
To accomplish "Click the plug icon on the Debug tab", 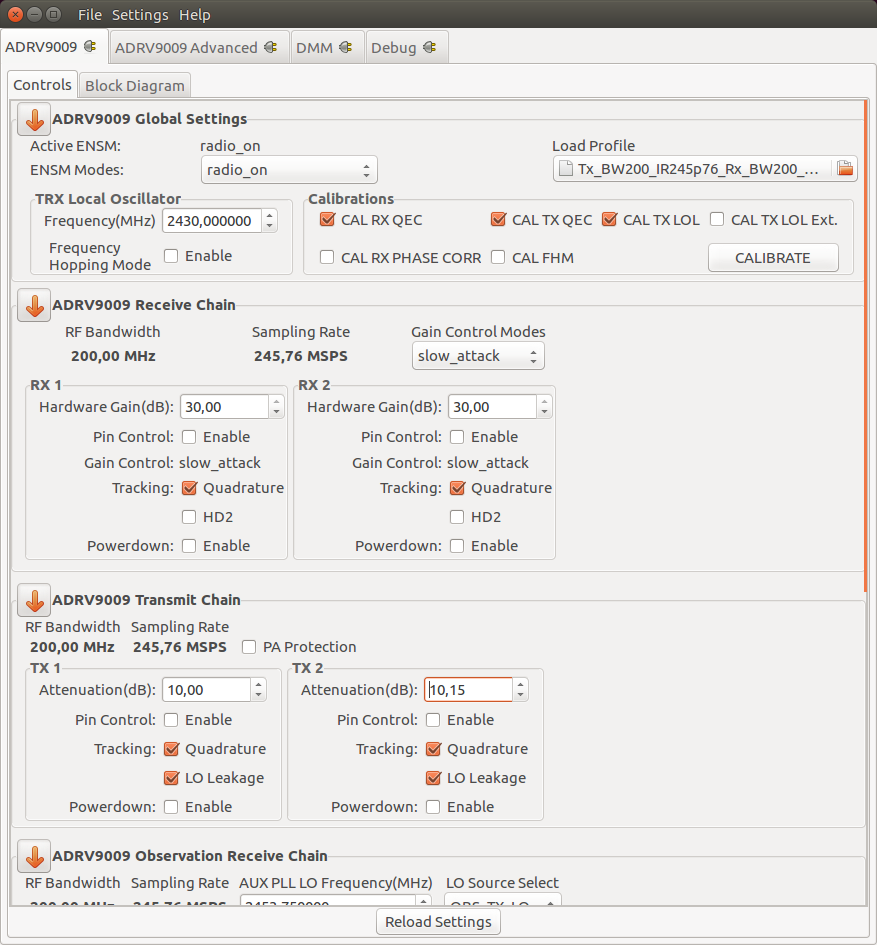I will 428,46.
